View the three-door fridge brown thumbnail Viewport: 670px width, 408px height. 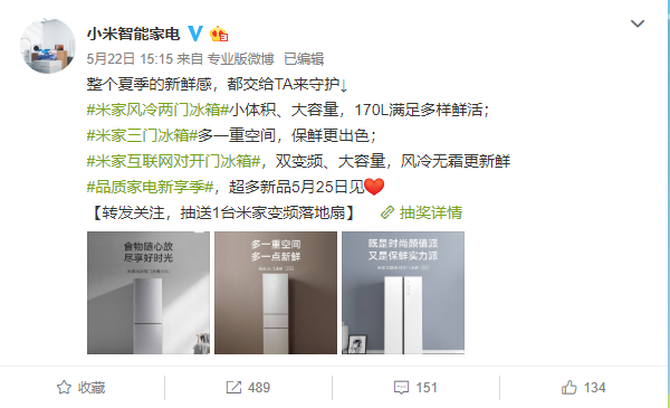click(276, 293)
